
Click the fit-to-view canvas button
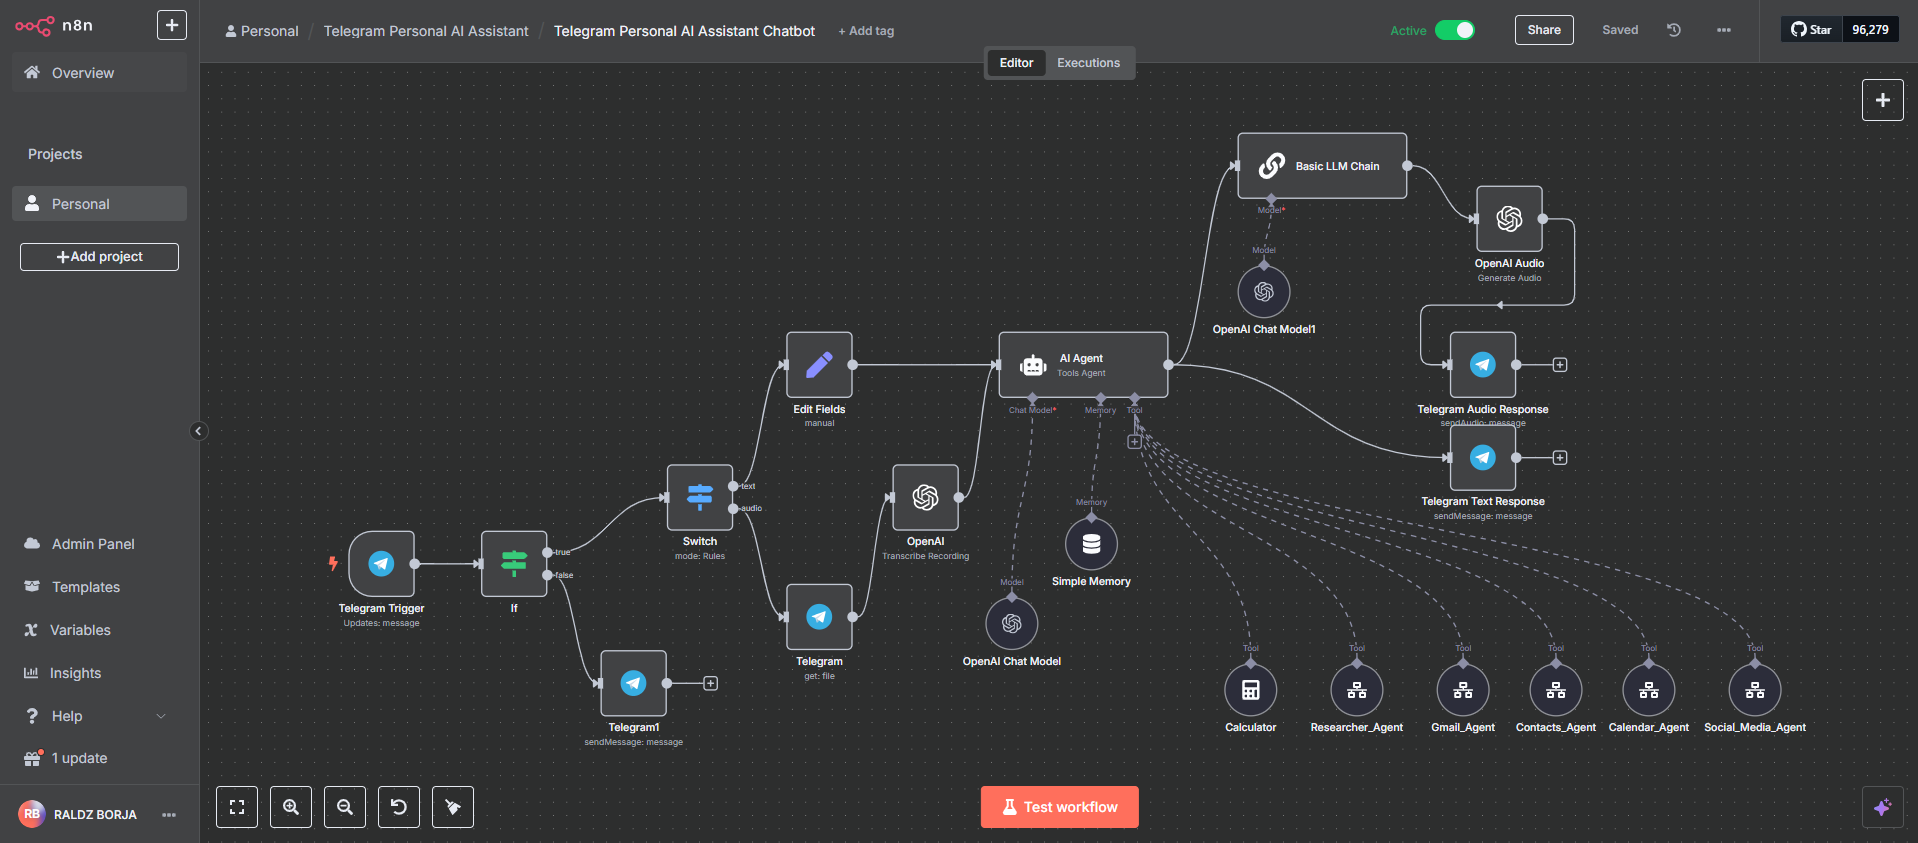237,807
